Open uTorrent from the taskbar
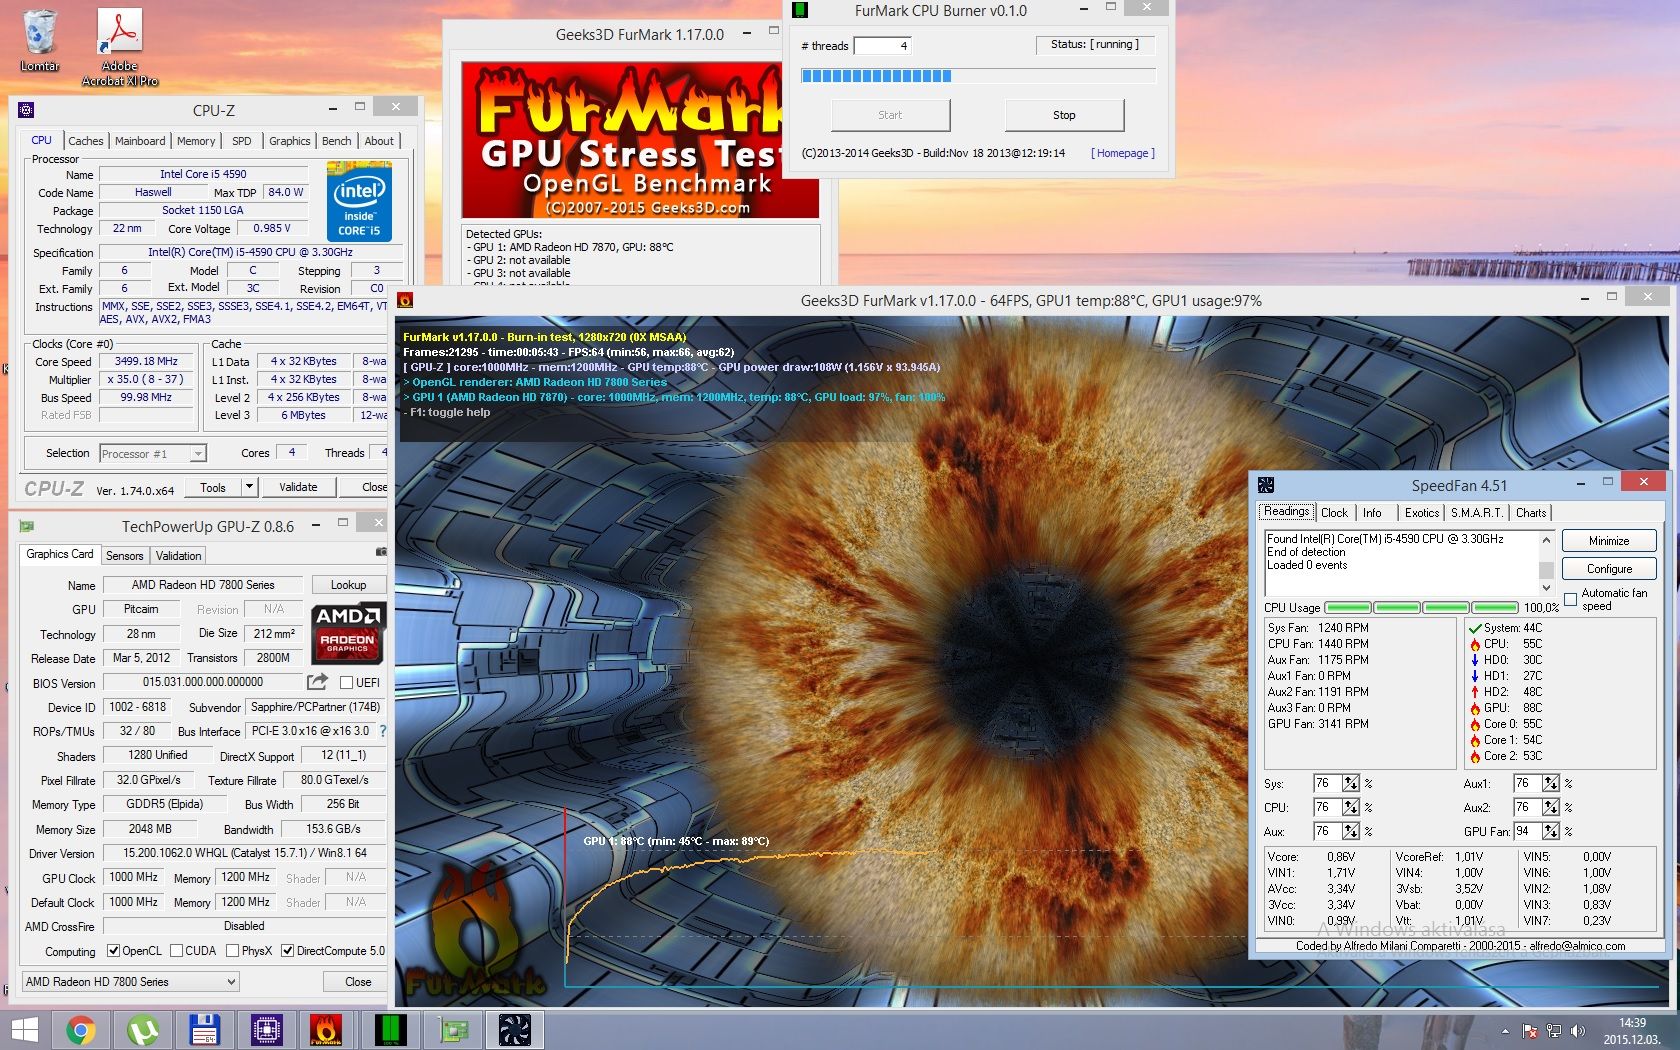The width and height of the screenshot is (1680, 1050). [x=144, y=1030]
